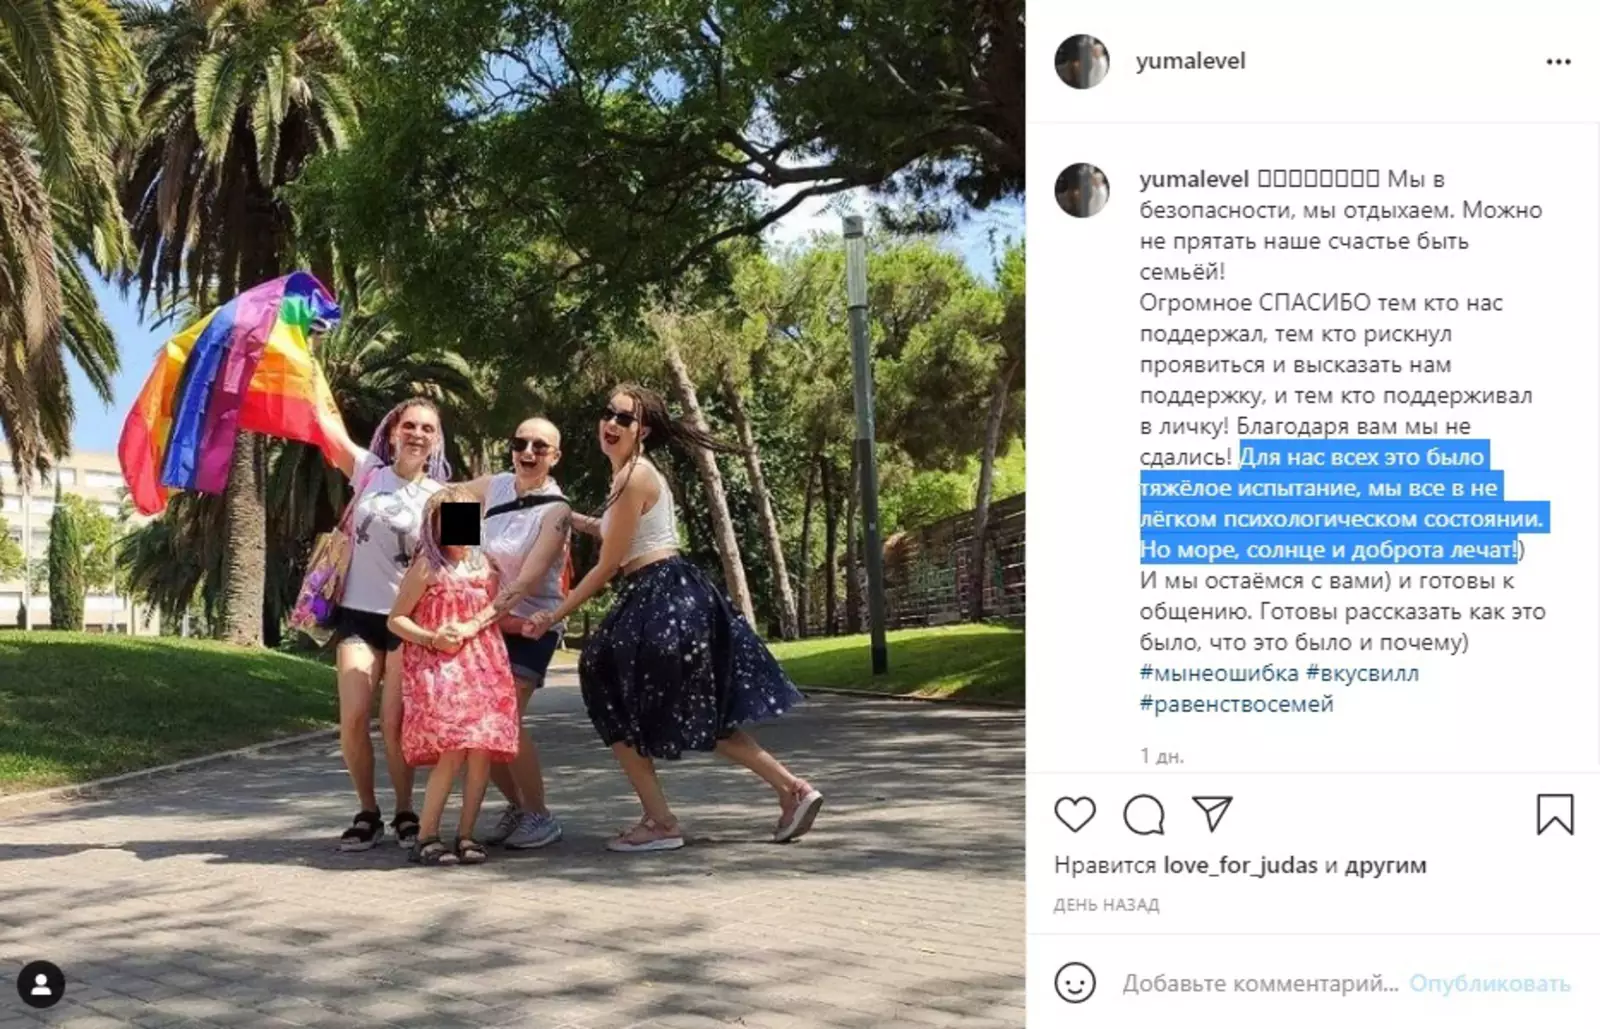
Task: Like the post with the heart icon
Action: coord(1075,815)
